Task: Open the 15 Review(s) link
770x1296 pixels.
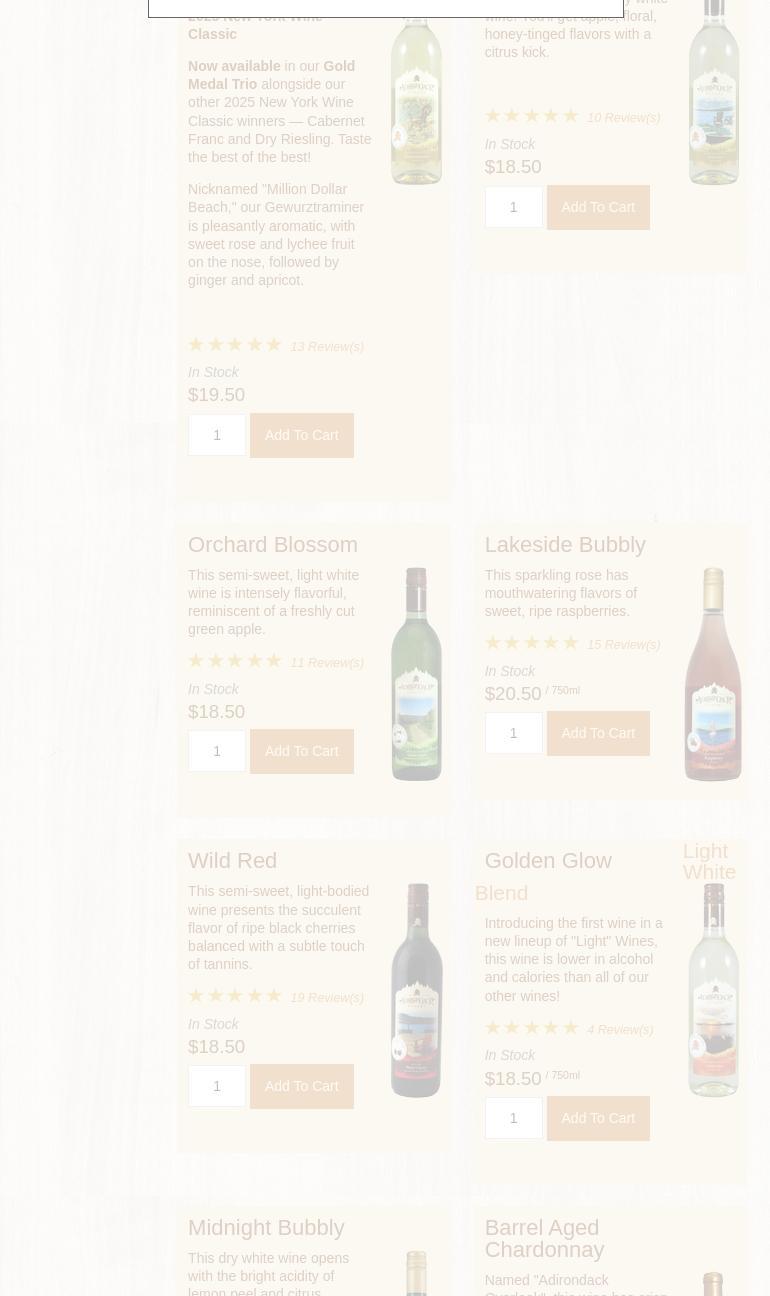Action: click(x=624, y=644)
